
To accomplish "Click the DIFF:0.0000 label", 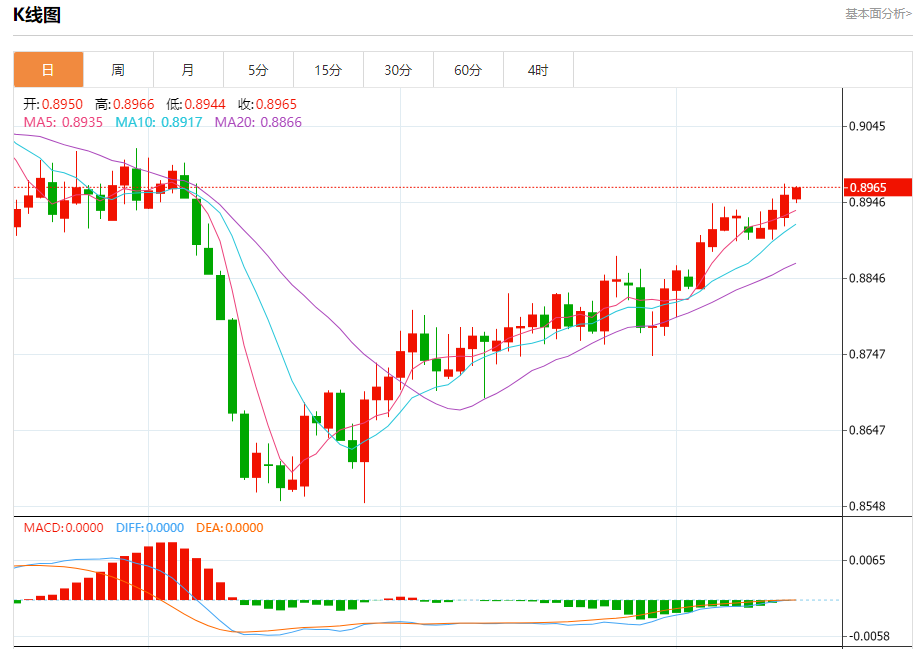I will (150, 528).
